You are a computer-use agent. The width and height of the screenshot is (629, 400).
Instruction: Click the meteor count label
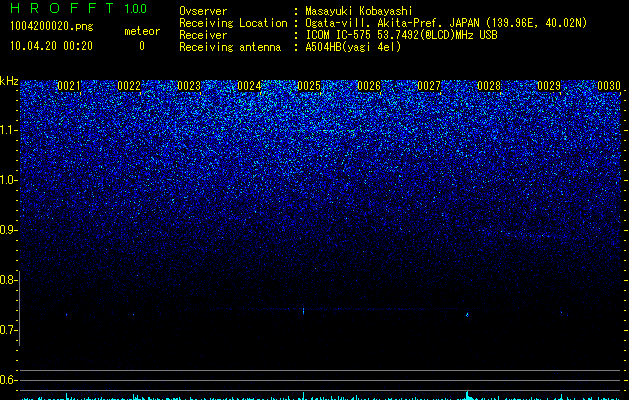point(142,31)
